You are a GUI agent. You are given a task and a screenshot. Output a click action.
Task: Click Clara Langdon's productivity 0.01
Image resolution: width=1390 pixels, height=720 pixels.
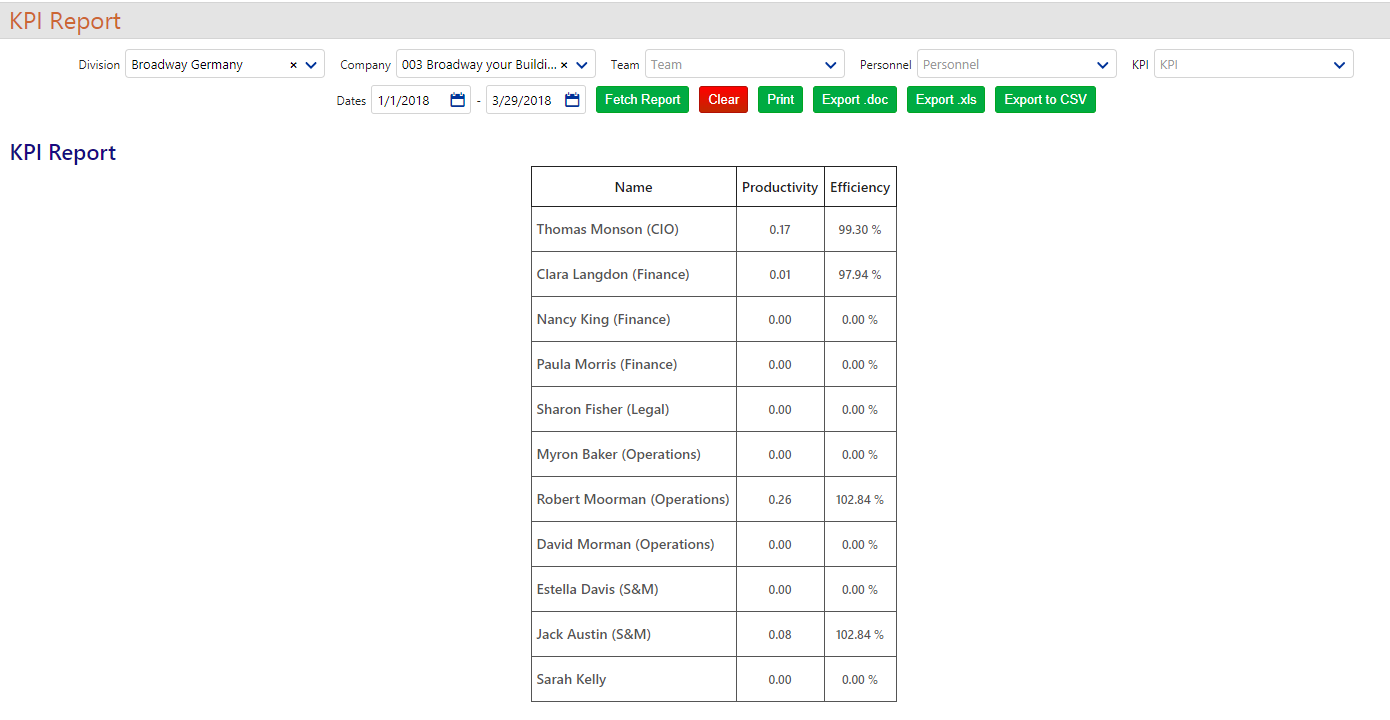pyautogui.click(x=780, y=275)
